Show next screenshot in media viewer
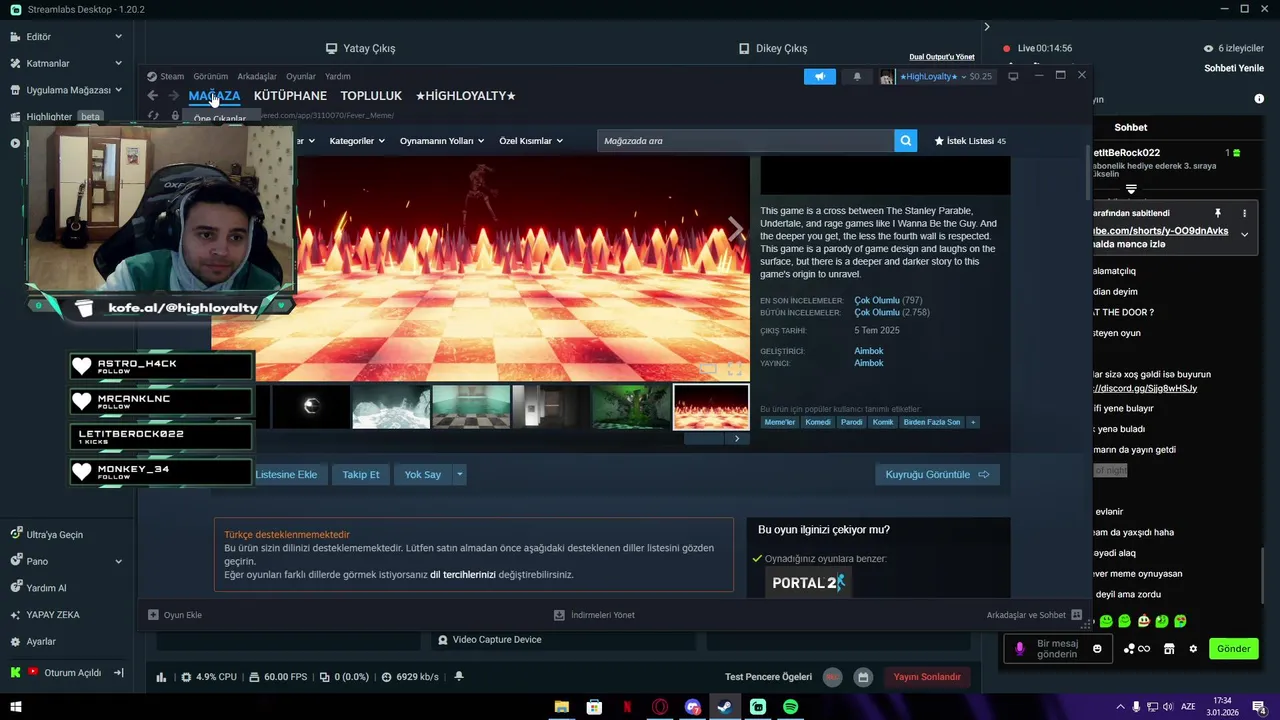 736,230
